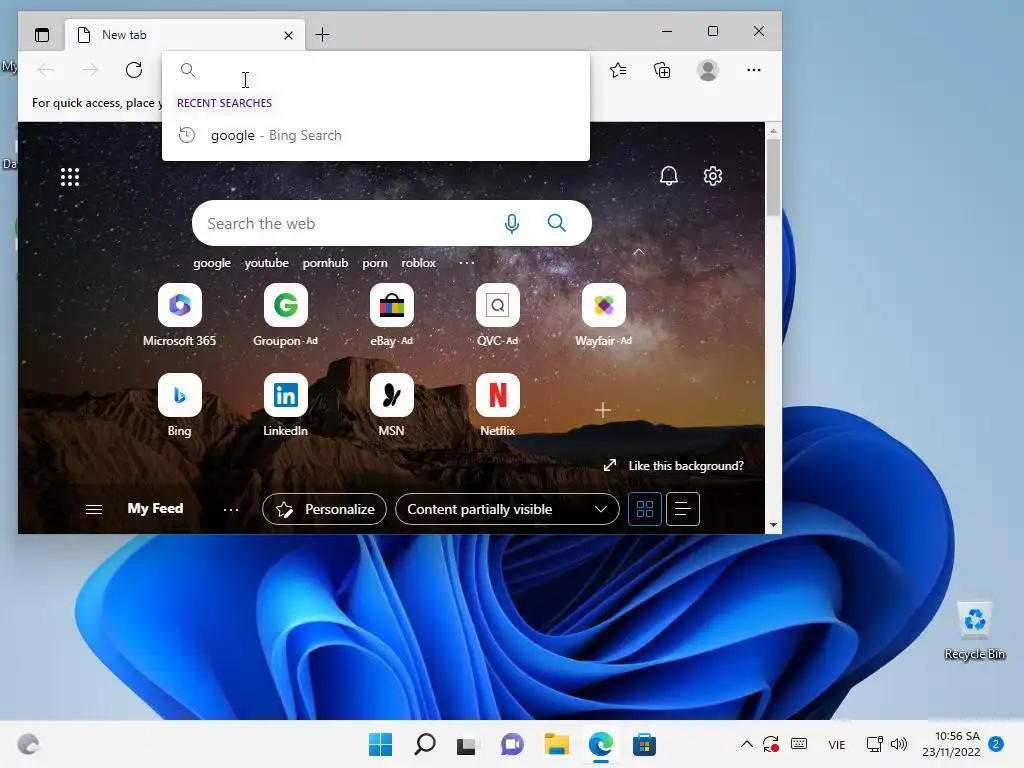This screenshot has height=768, width=1024.
Task: Open the LinkedIn quick link
Action: [285, 406]
